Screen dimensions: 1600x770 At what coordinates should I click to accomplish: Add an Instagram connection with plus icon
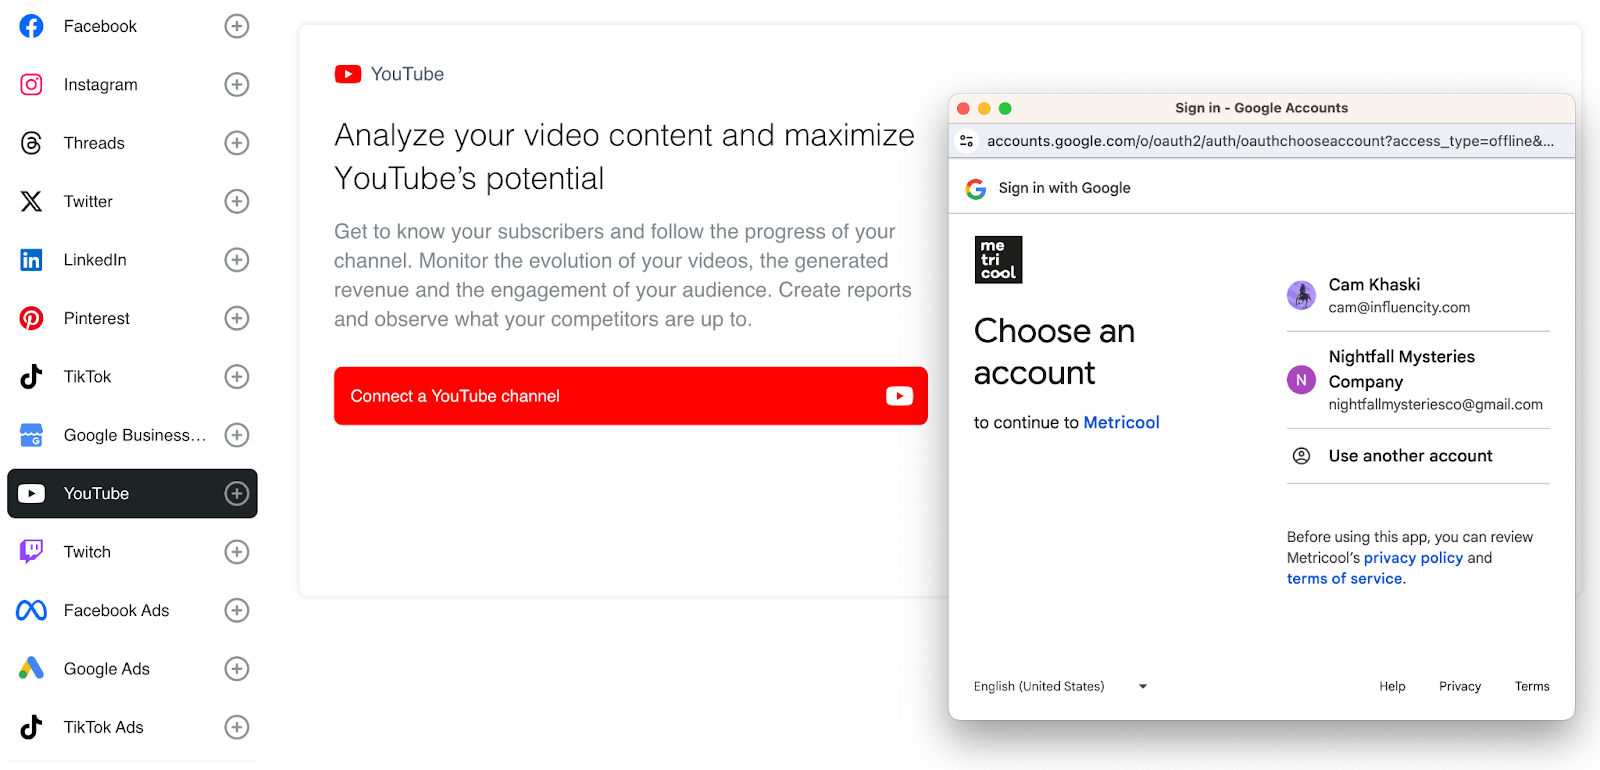pos(237,85)
